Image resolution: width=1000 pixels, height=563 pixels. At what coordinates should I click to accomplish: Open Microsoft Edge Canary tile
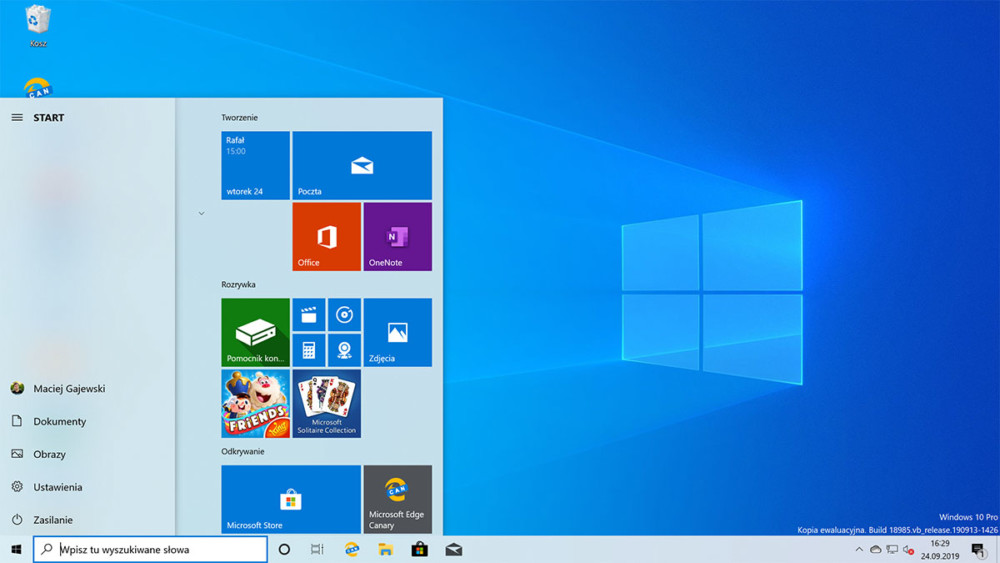tap(397, 499)
